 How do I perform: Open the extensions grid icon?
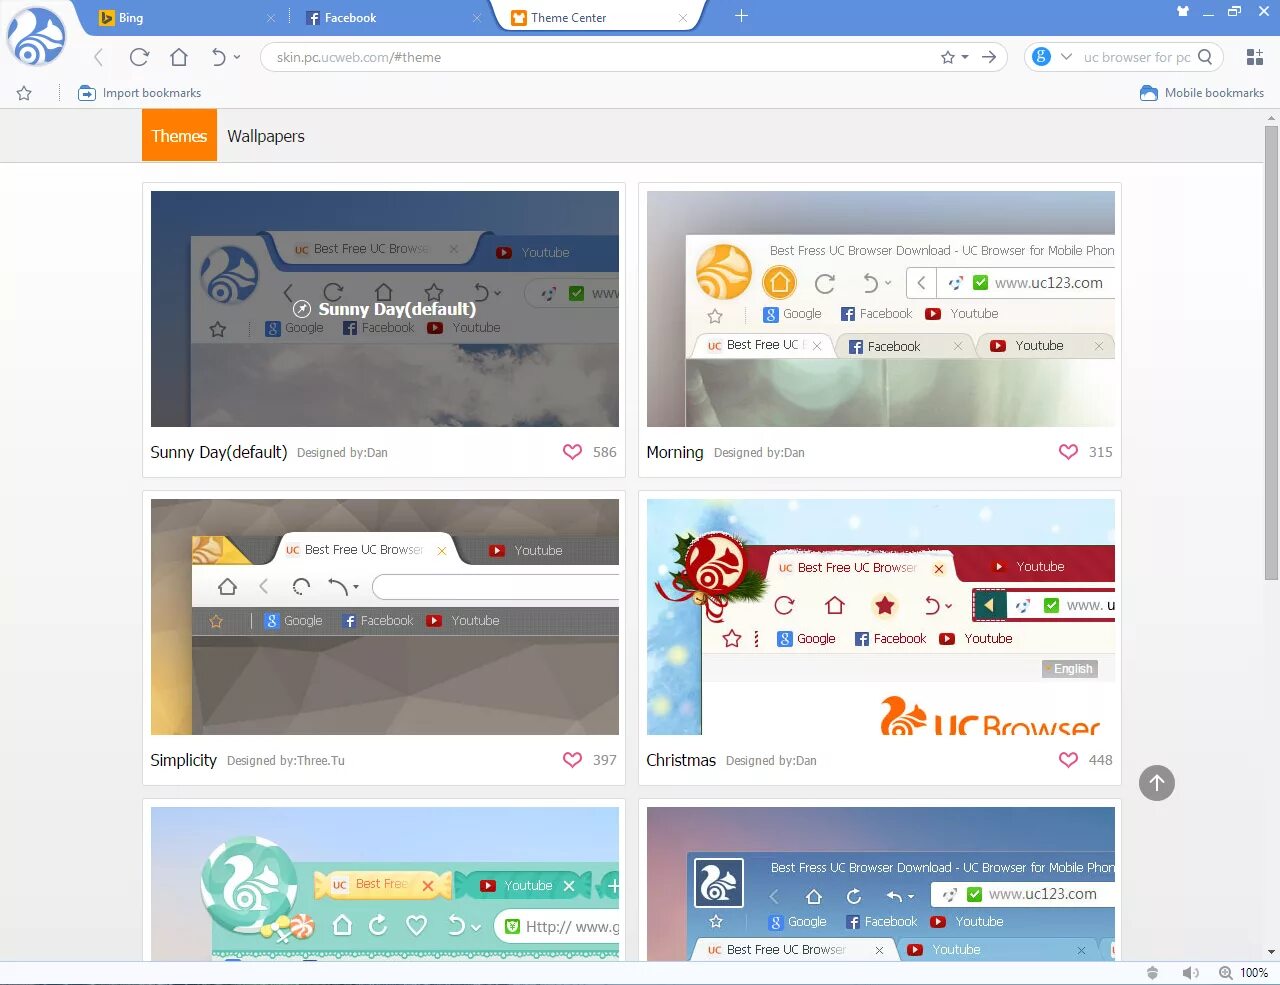[x=1255, y=57]
